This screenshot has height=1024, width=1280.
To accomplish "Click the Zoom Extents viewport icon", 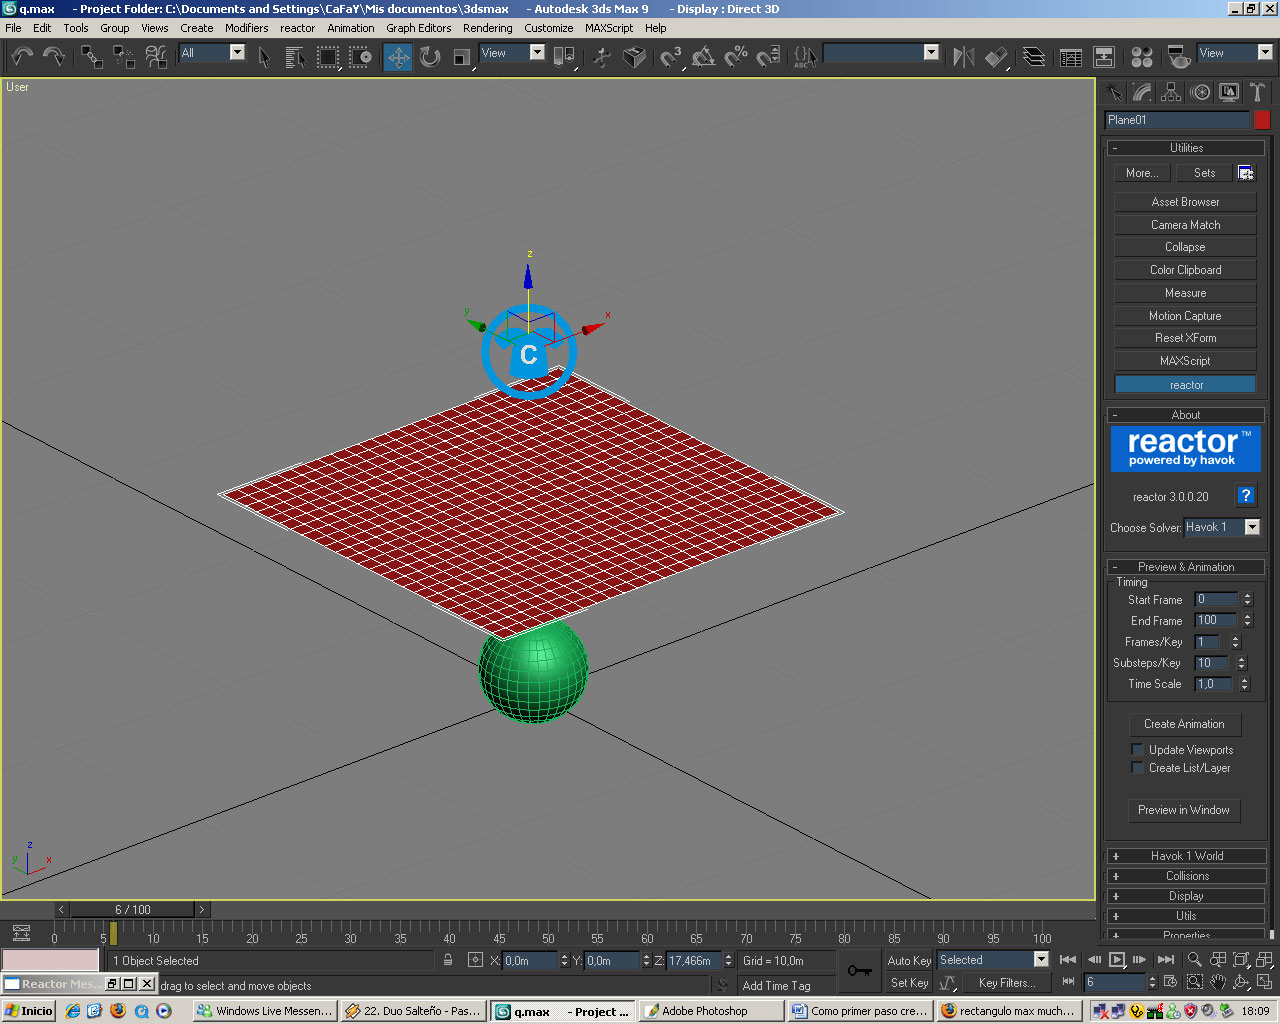I will click(x=1241, y=960).
